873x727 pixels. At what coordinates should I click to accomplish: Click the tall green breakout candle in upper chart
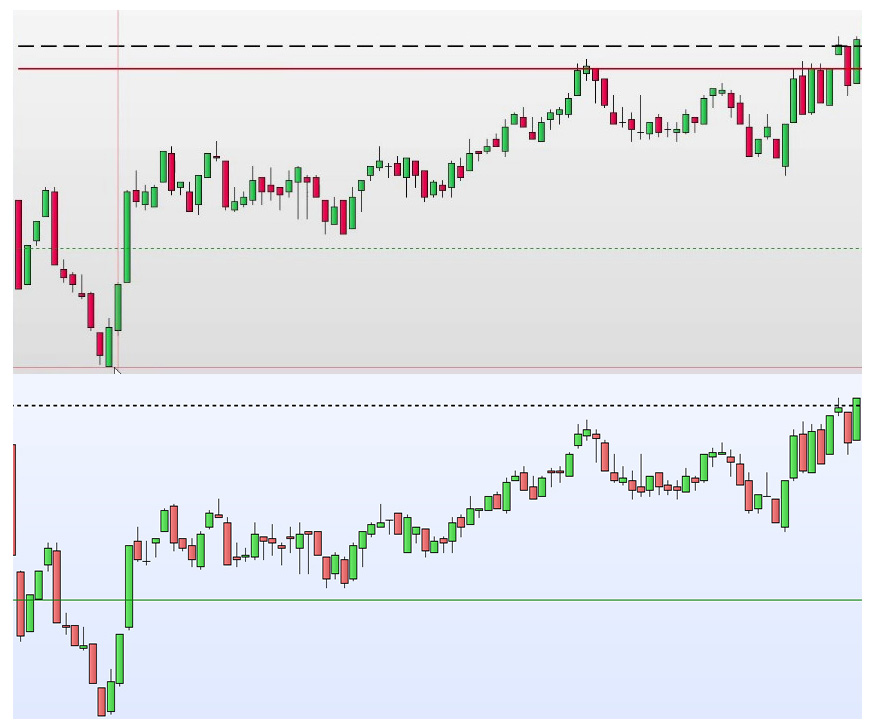[127, 237]
